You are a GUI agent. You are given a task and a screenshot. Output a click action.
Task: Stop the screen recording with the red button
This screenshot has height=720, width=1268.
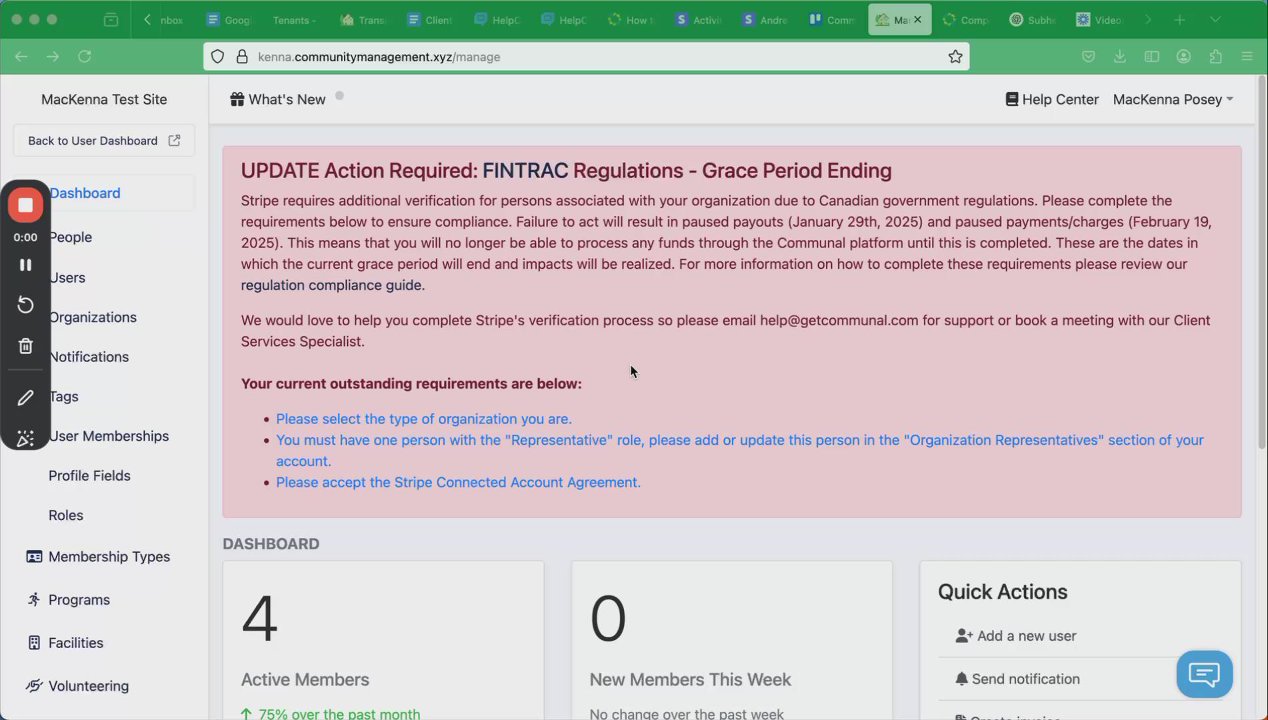[26, 205]
